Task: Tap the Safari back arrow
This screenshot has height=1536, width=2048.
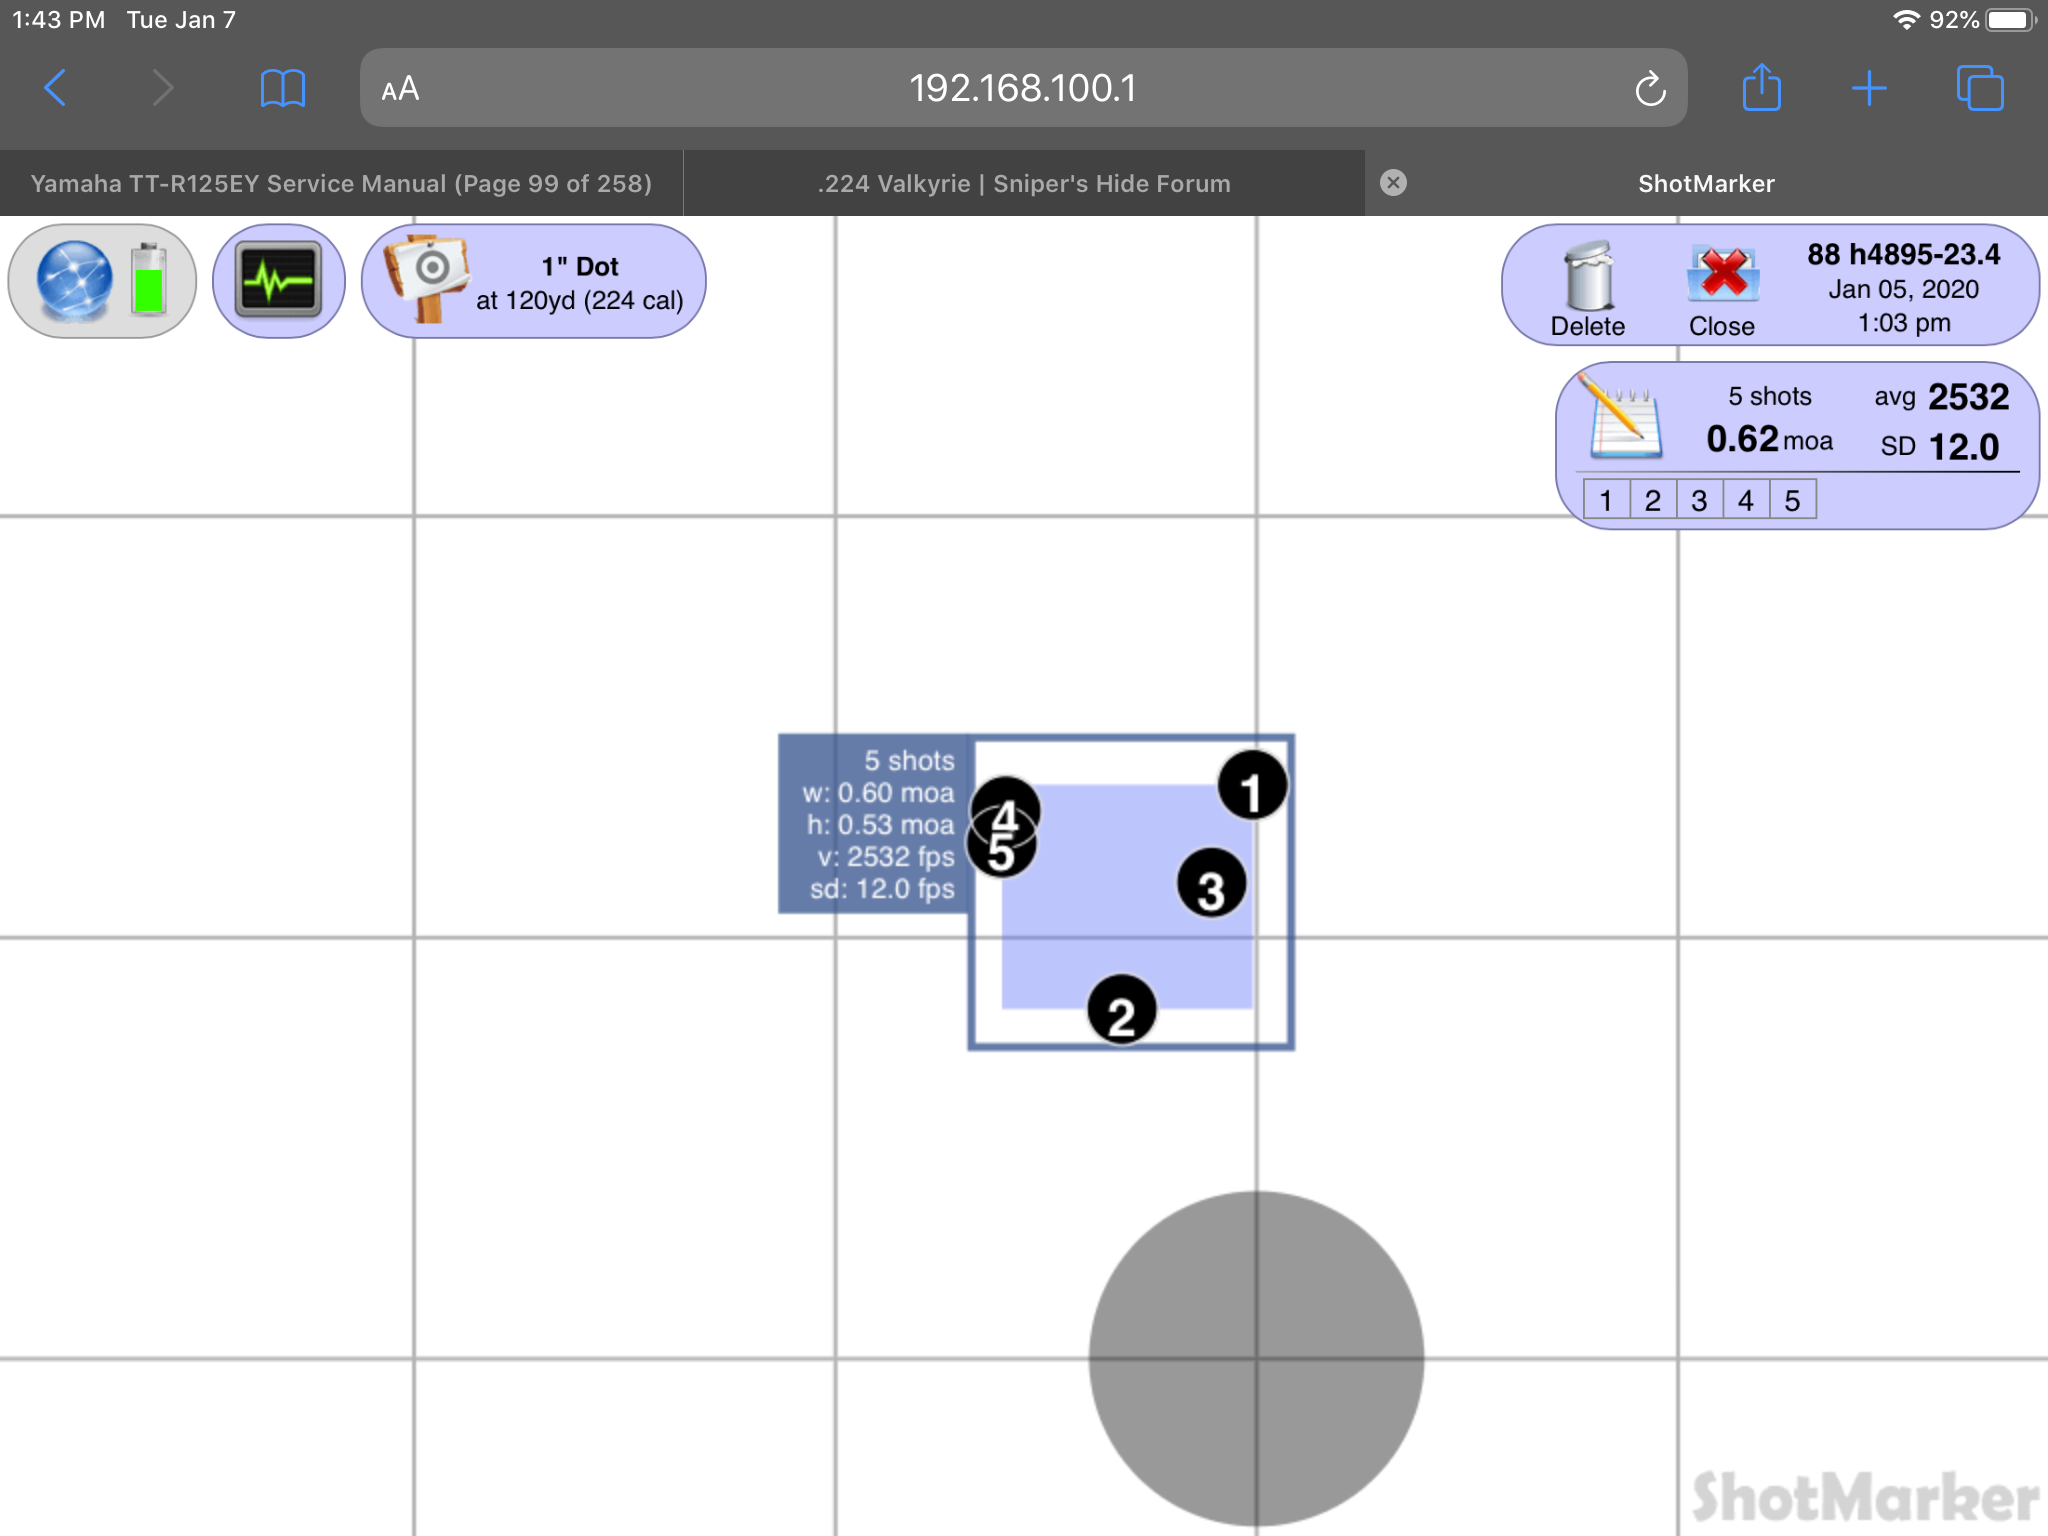Action: (x=56, y=88)
